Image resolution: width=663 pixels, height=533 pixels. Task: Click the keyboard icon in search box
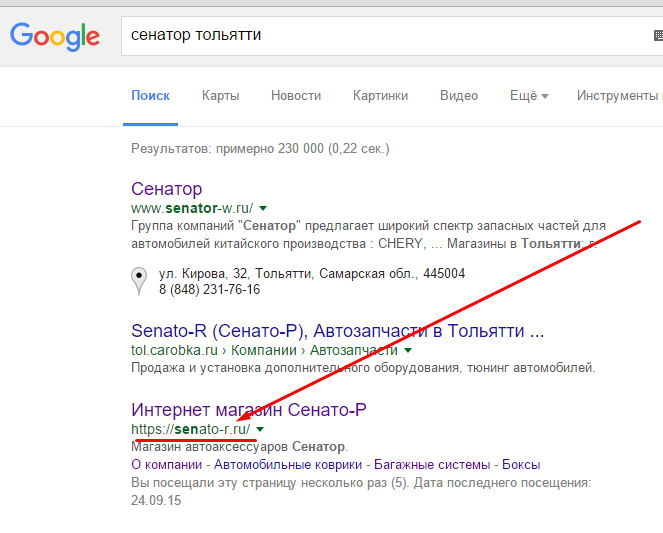pyautogui.click(x=656, y=36)
